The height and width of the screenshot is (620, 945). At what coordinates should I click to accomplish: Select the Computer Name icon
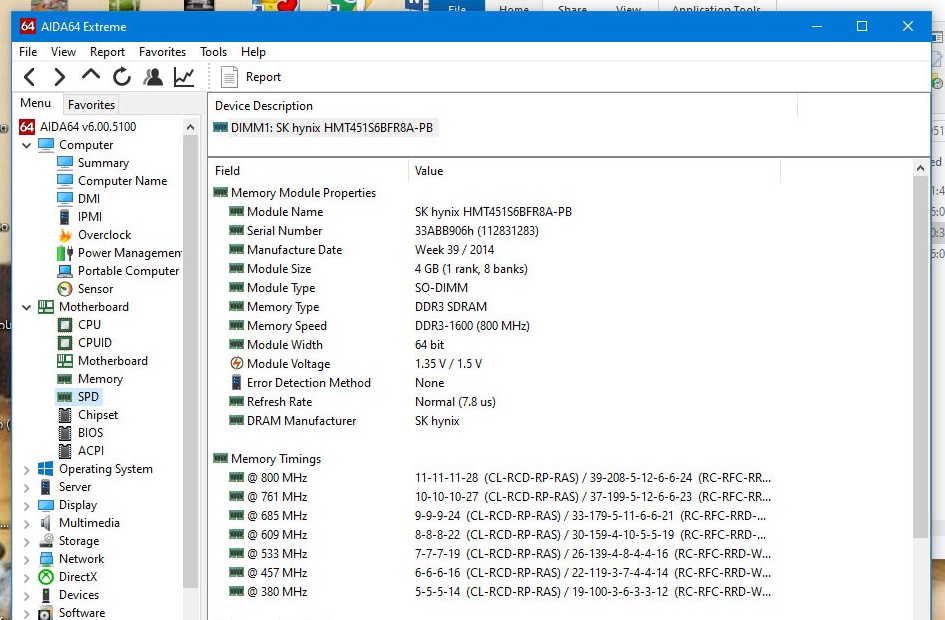point(65,181)
